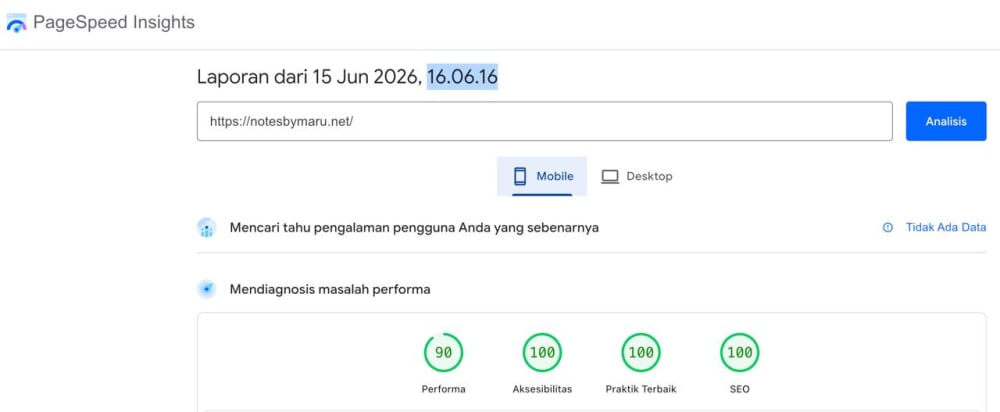Click the Performa label

click(443, 388)
